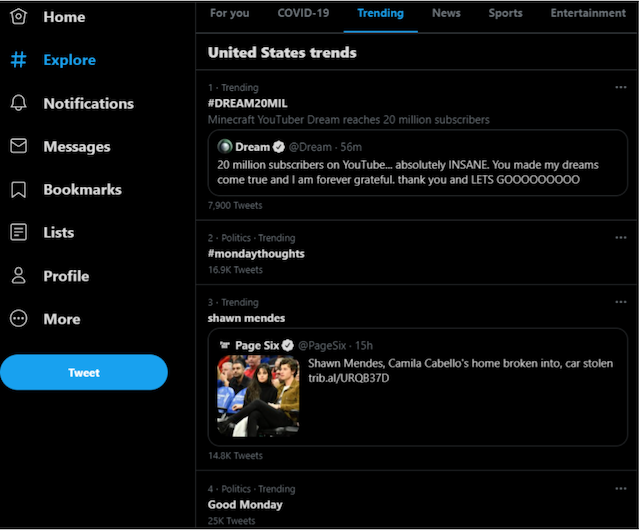640x530 pixels.
Task: Open options menu for Good Monday trend
Action: coord(621,489)
